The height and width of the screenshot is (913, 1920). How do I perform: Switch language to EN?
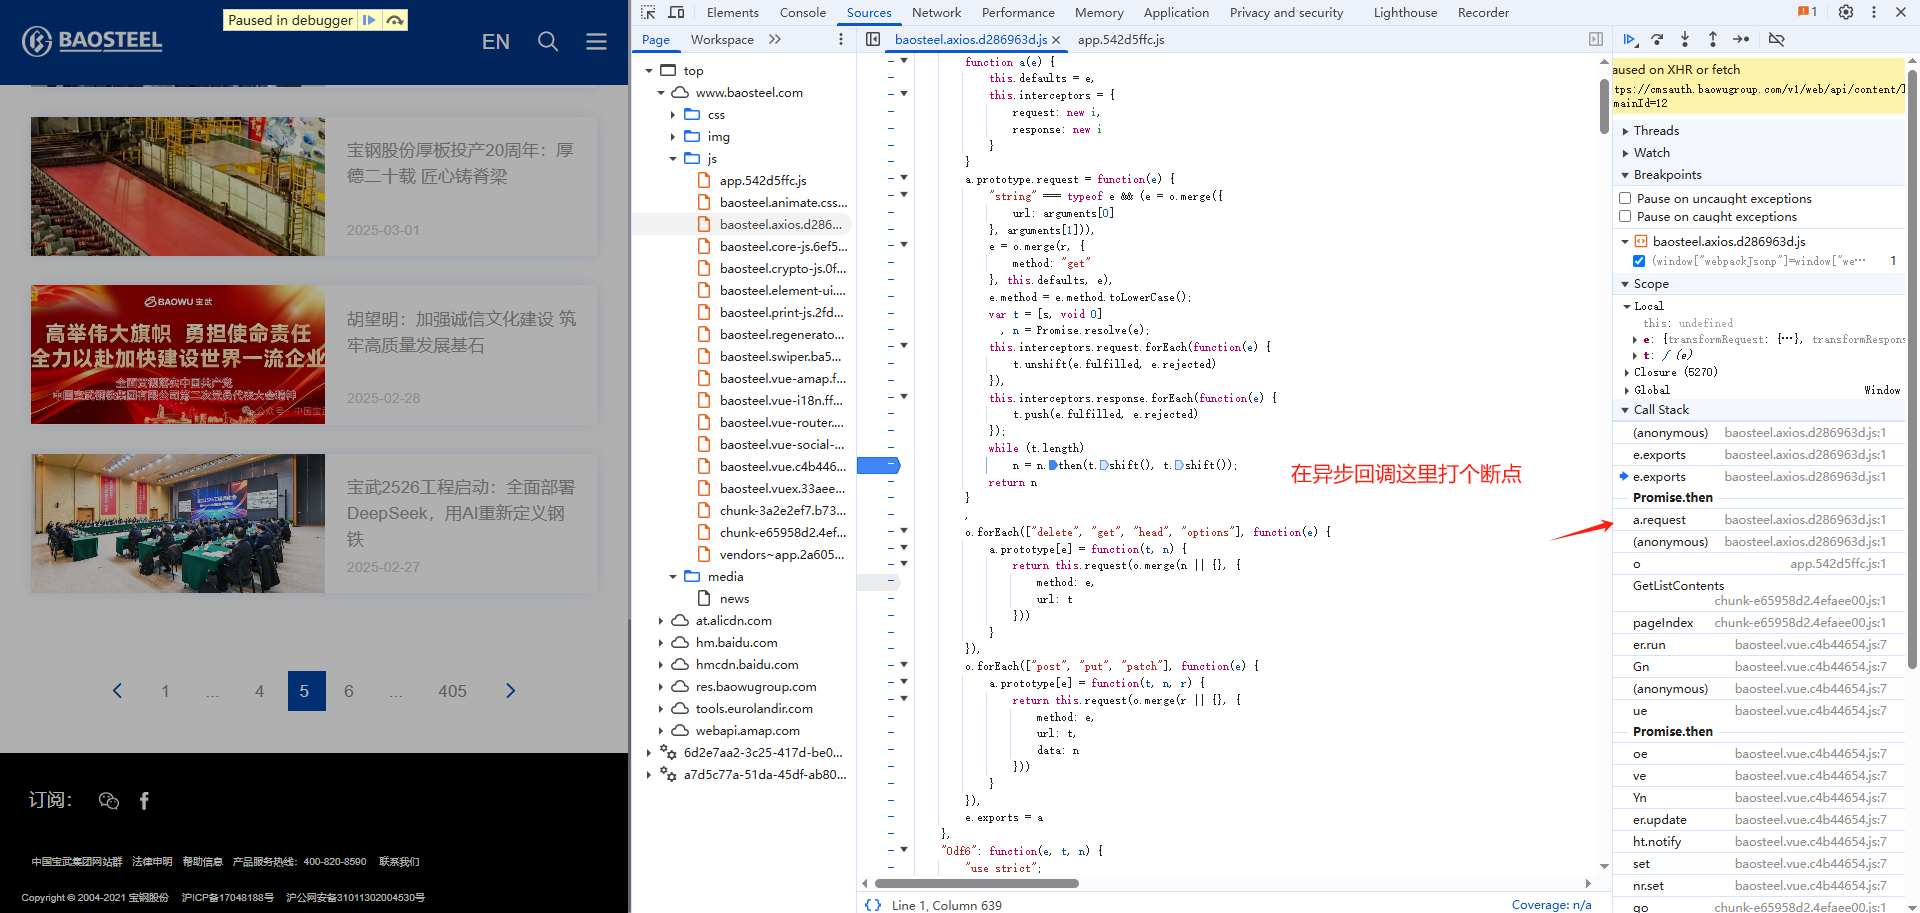pyautogui.click(x=496, y=41)
